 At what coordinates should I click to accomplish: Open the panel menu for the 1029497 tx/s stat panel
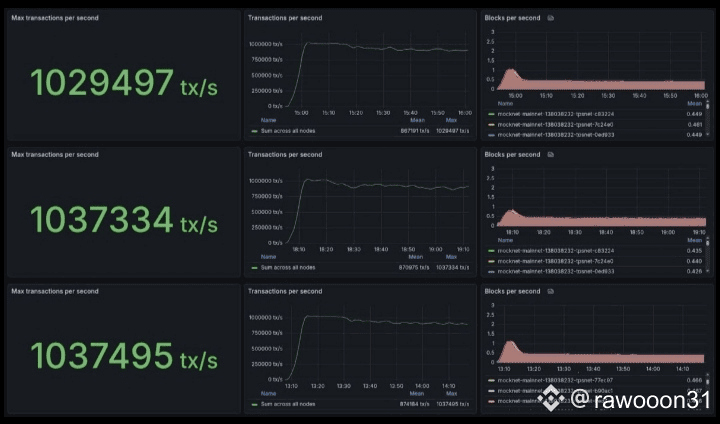[55, 18]
